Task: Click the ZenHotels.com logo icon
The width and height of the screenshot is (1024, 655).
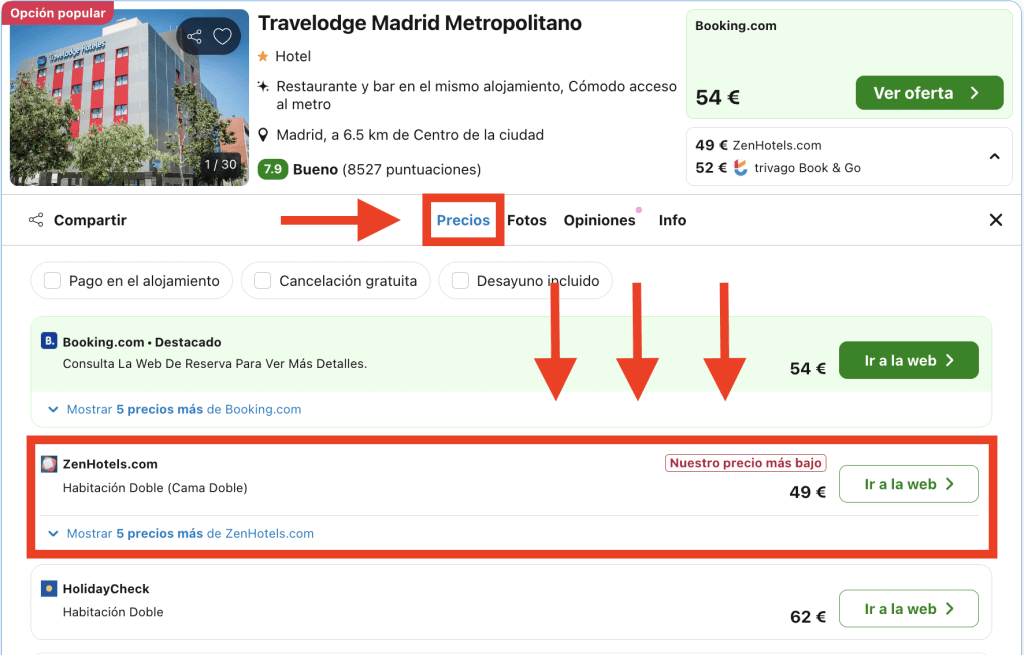Action: pyautogui.click(x=49, y=464)
